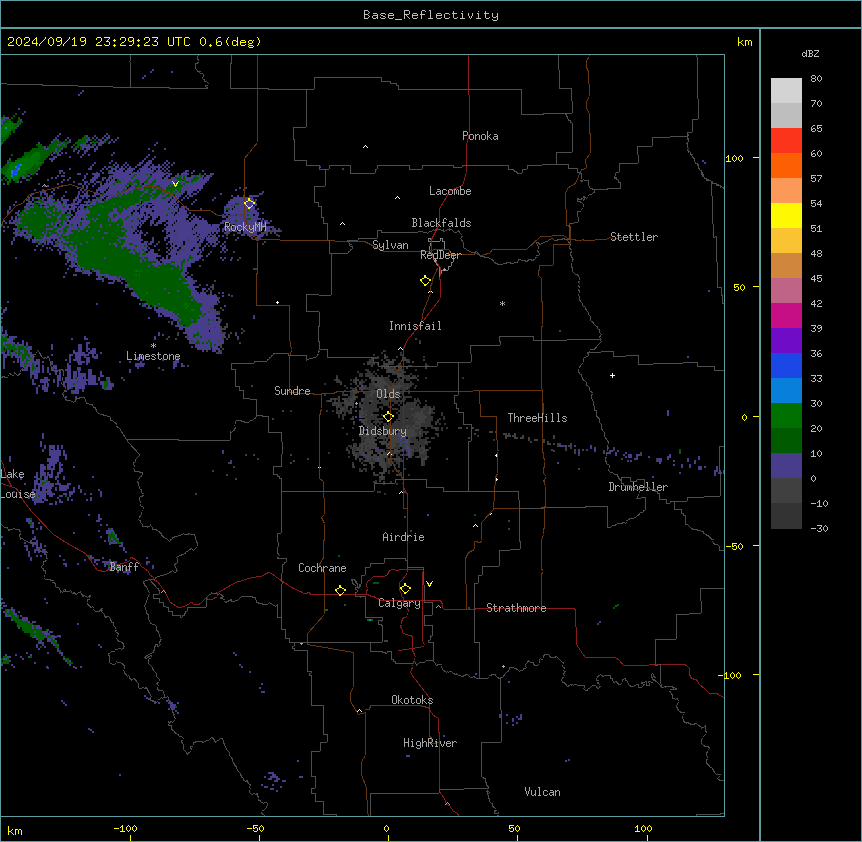Click the ThreeHills label
The height and width of the screenshot is (842, 862).
(x=537, y=418)
